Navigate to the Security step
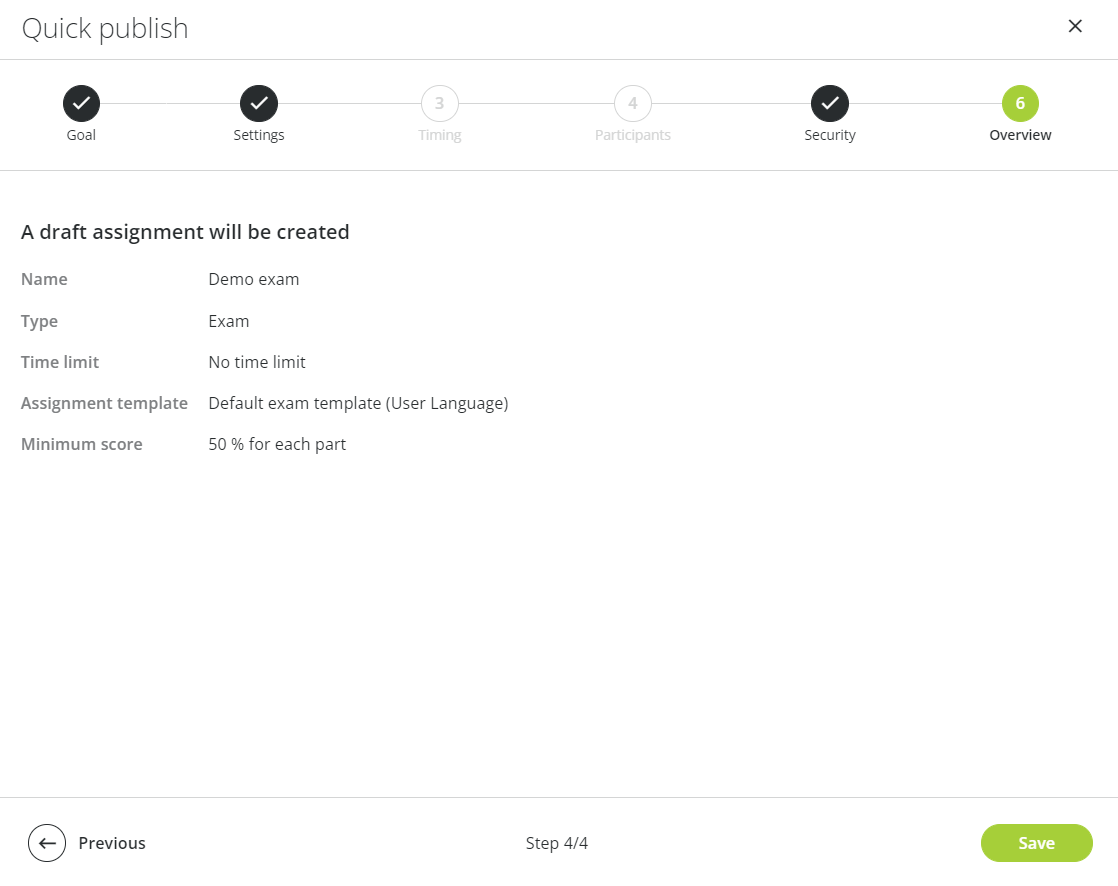1118x886 pixels. [830, 134]
